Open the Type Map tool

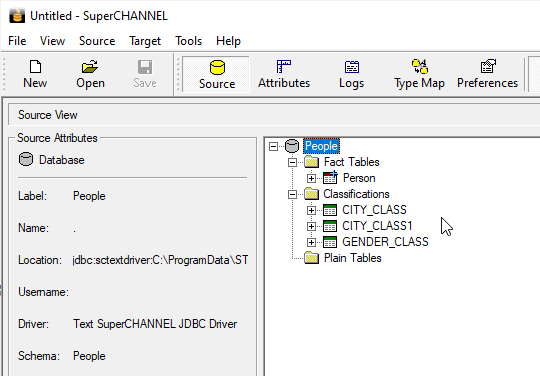[x=419, y=66]
